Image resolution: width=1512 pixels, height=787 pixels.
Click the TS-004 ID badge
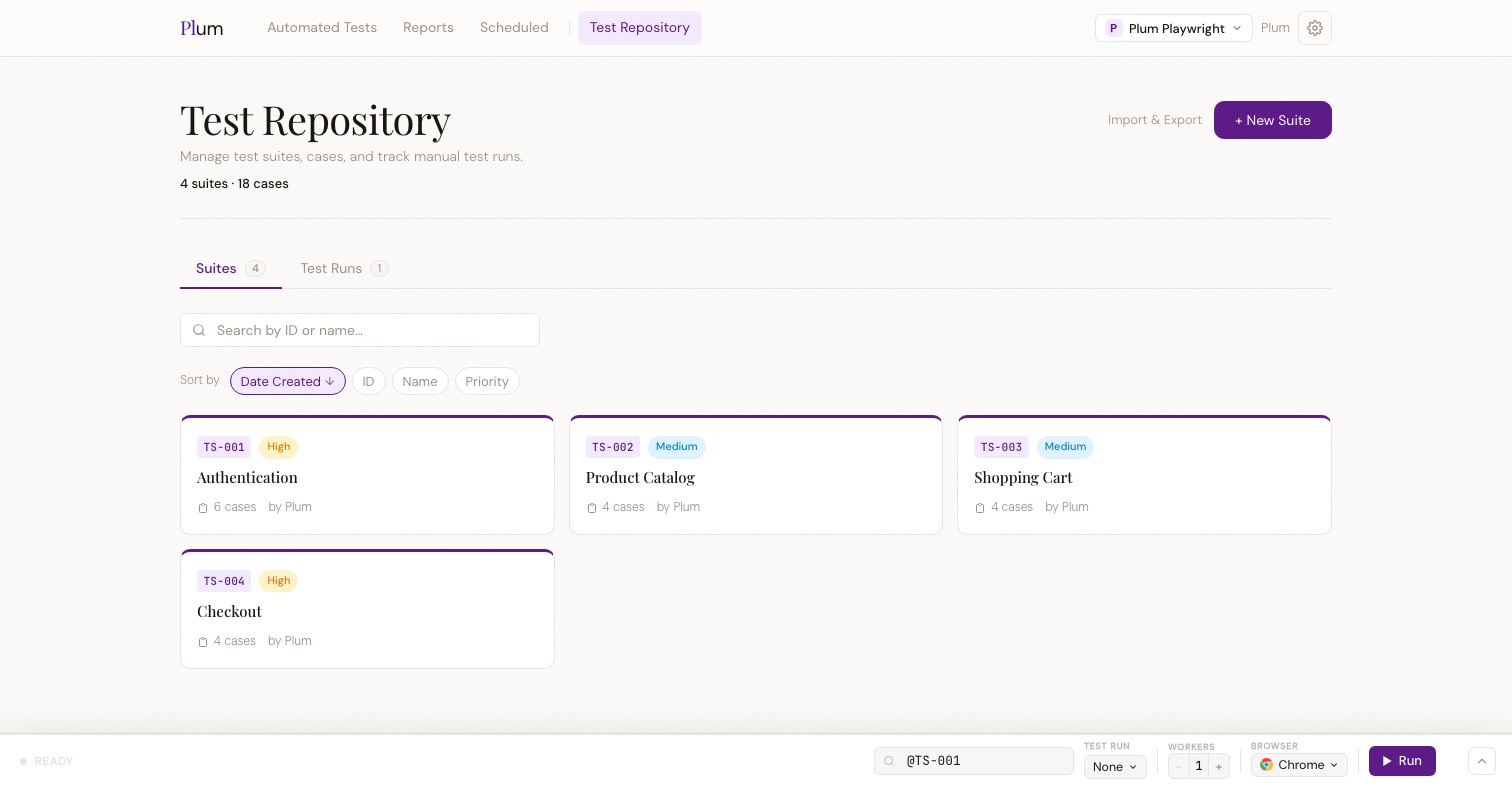coord(224,581)
